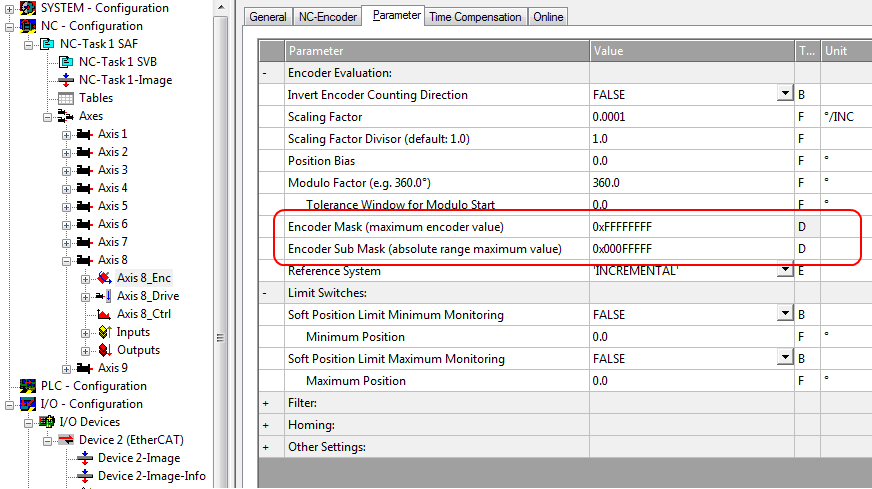Viewport: 872px width, 489px height.
Task: Click the Axis 2 icon
Action: 85,152
